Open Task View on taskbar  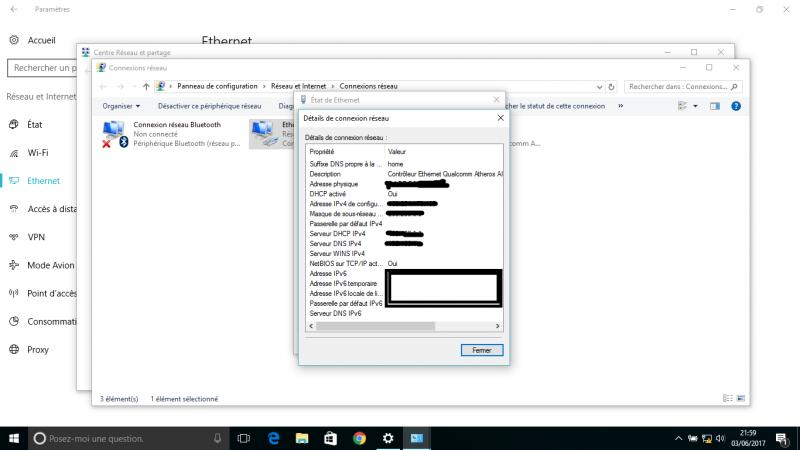244,438
